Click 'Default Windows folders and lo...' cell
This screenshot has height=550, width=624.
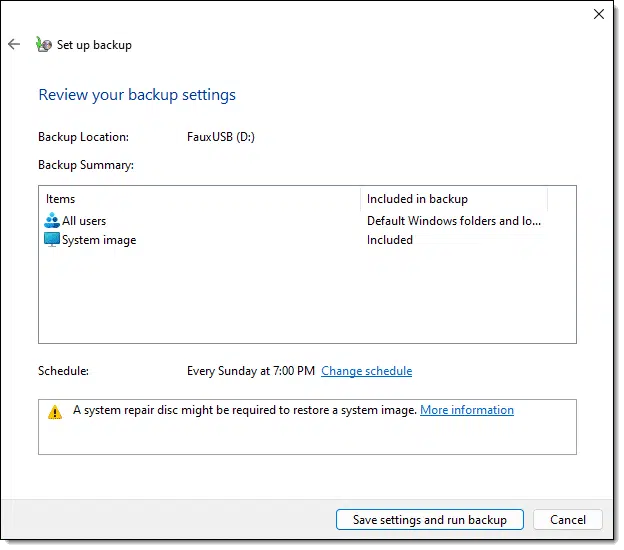[454, 220]
